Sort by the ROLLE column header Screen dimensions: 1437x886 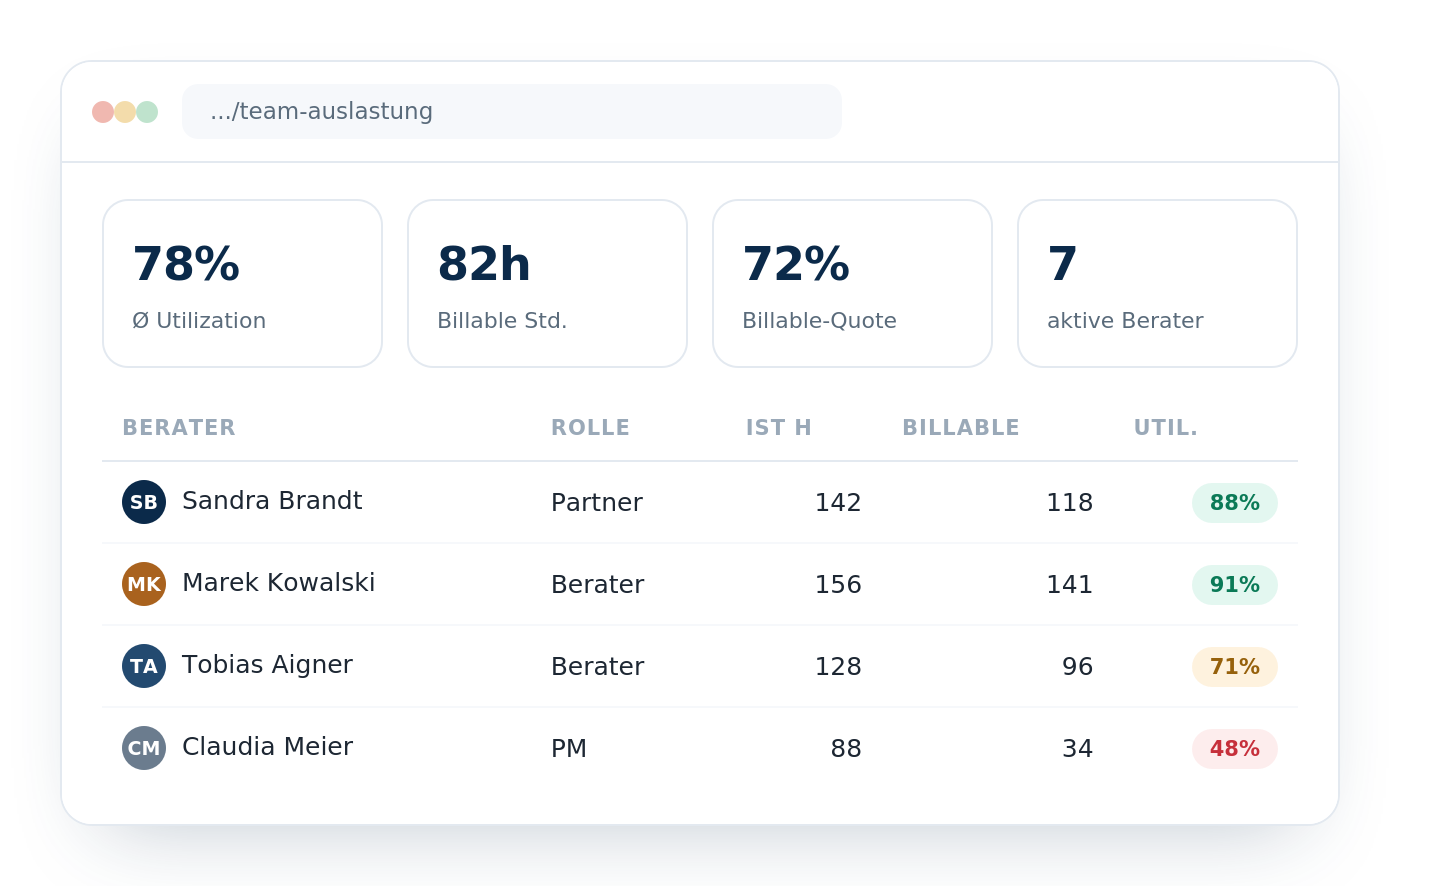point(591,428)
